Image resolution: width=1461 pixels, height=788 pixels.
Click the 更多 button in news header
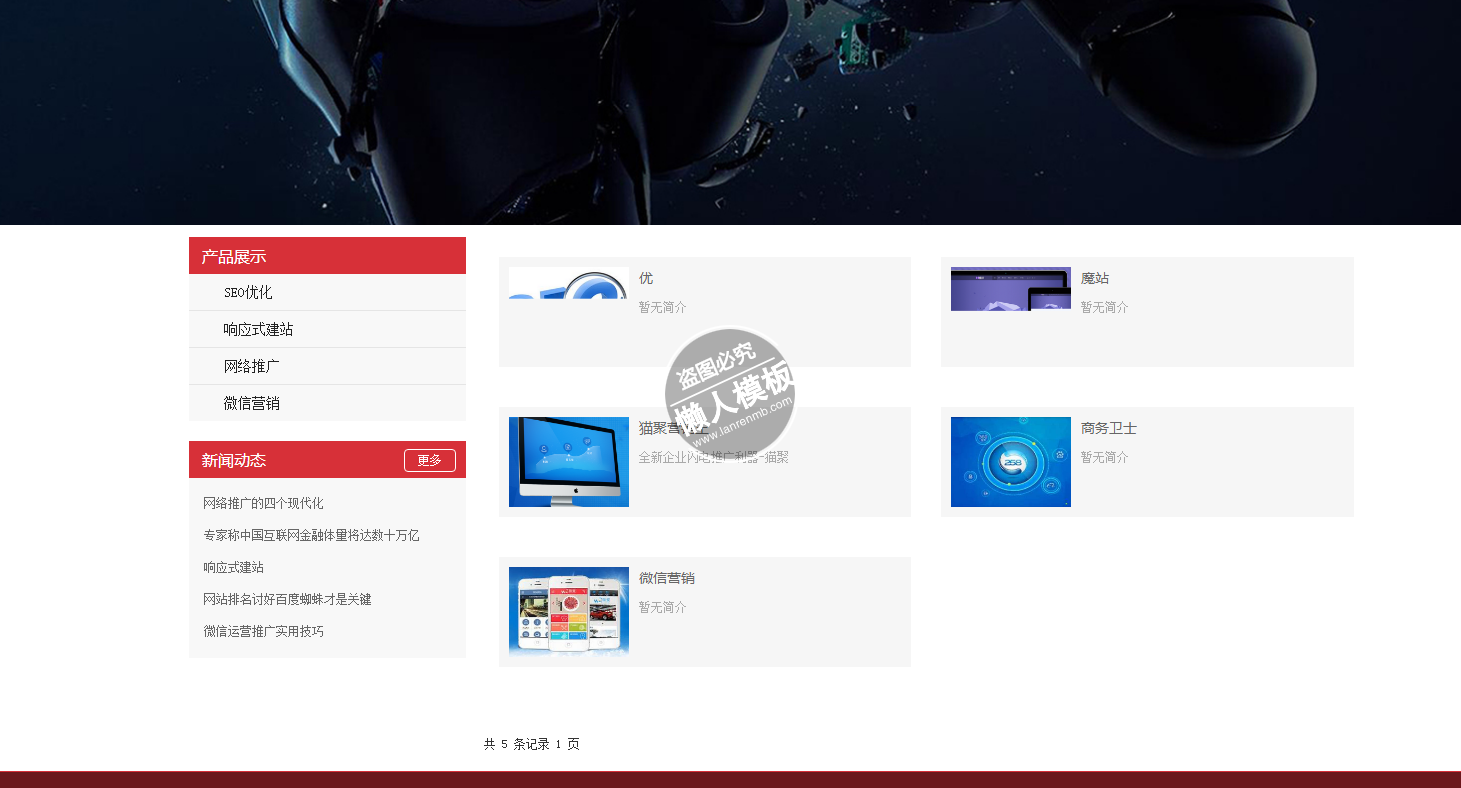(429, 460)
